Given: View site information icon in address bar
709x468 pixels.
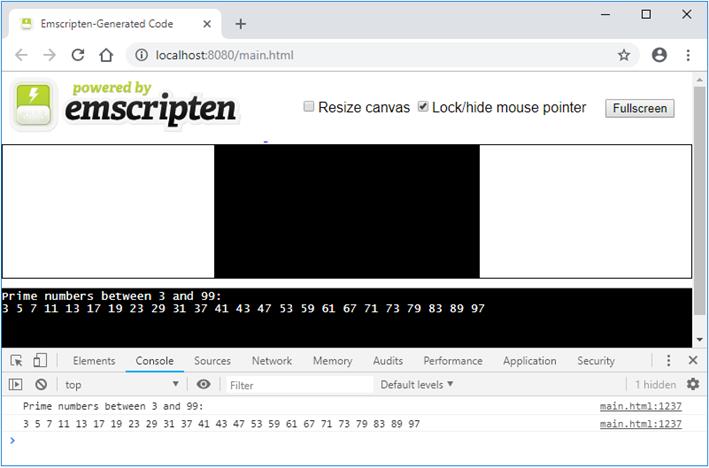Looking at the screenshot, I should 142,55.
